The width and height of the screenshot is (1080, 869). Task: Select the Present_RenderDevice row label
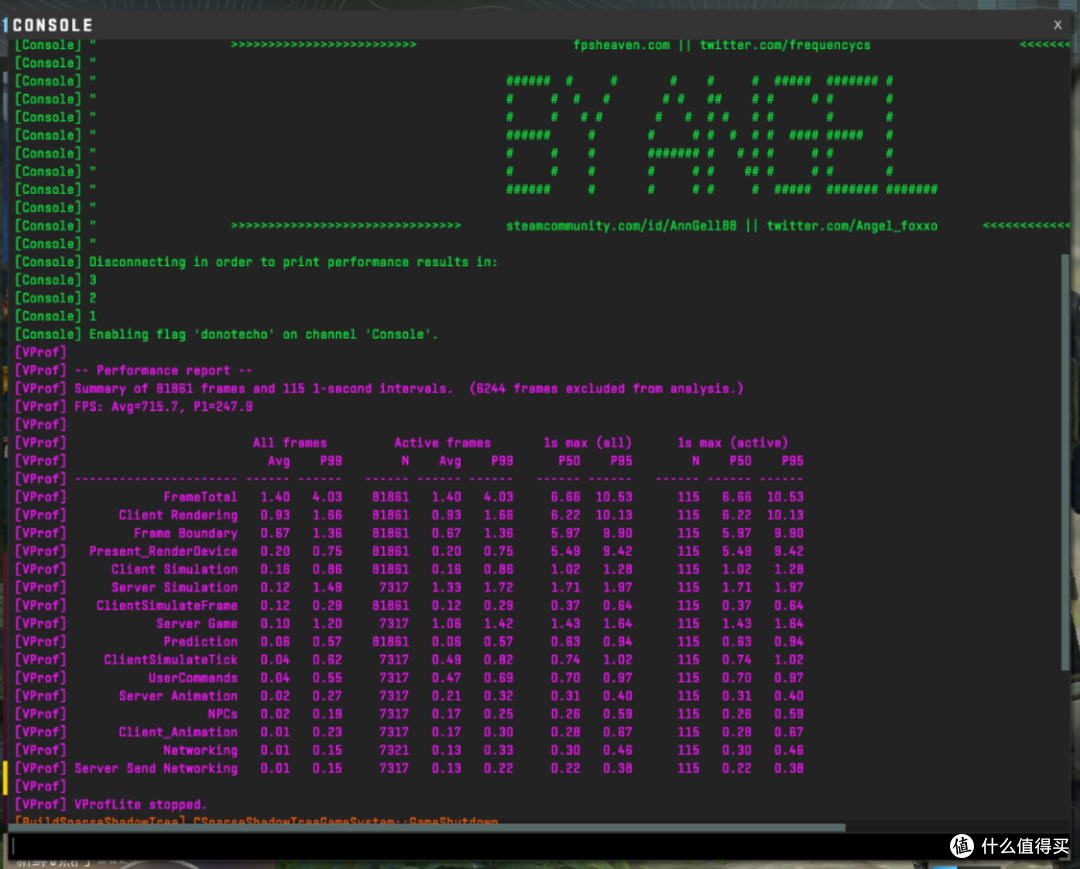pyautogui.click(x=163, y=552)
